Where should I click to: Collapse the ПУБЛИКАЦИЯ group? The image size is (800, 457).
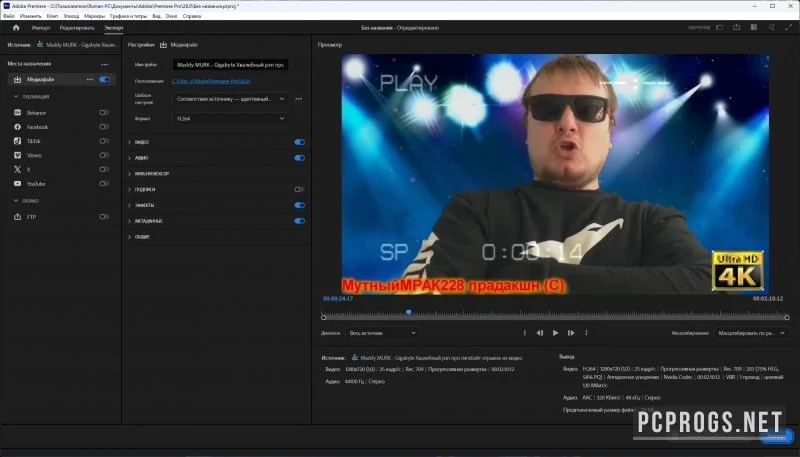16,96
